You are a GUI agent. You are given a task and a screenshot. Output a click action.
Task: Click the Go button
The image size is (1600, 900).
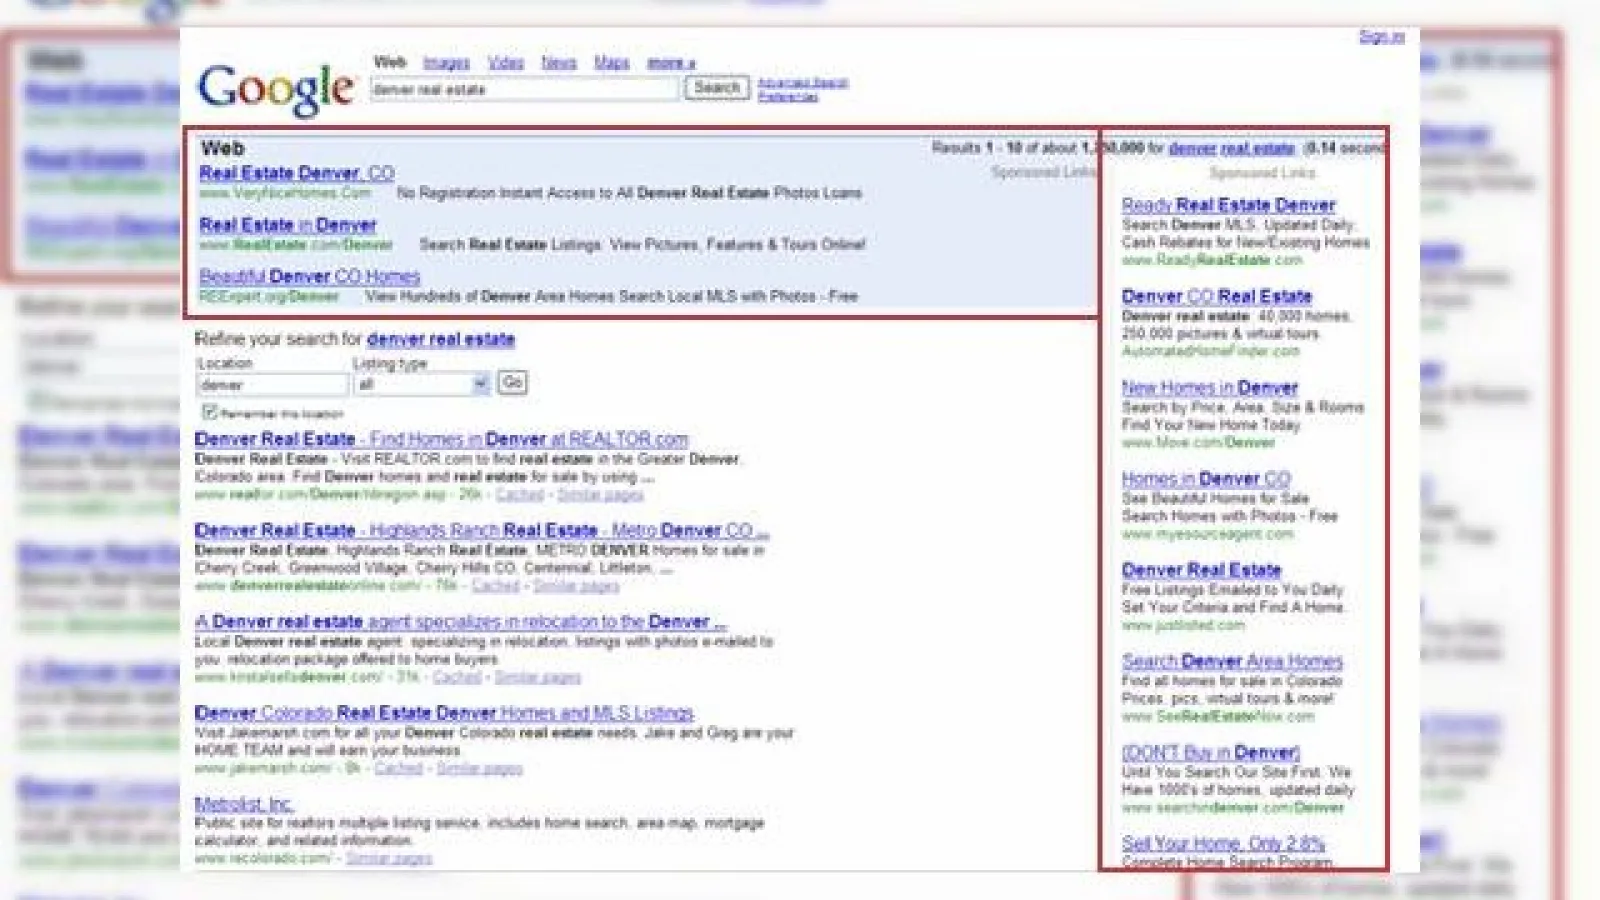512,382
